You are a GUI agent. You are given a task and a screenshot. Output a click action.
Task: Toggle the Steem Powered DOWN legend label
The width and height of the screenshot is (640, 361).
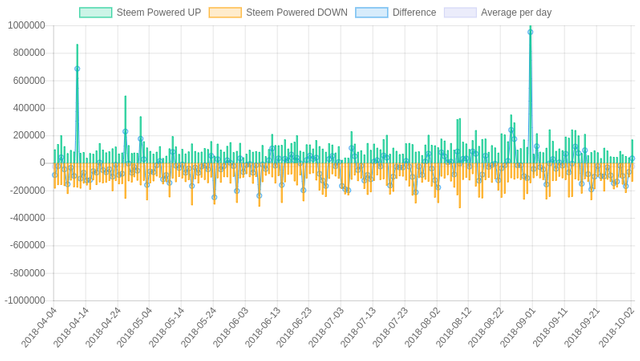(x=297, y=13)
